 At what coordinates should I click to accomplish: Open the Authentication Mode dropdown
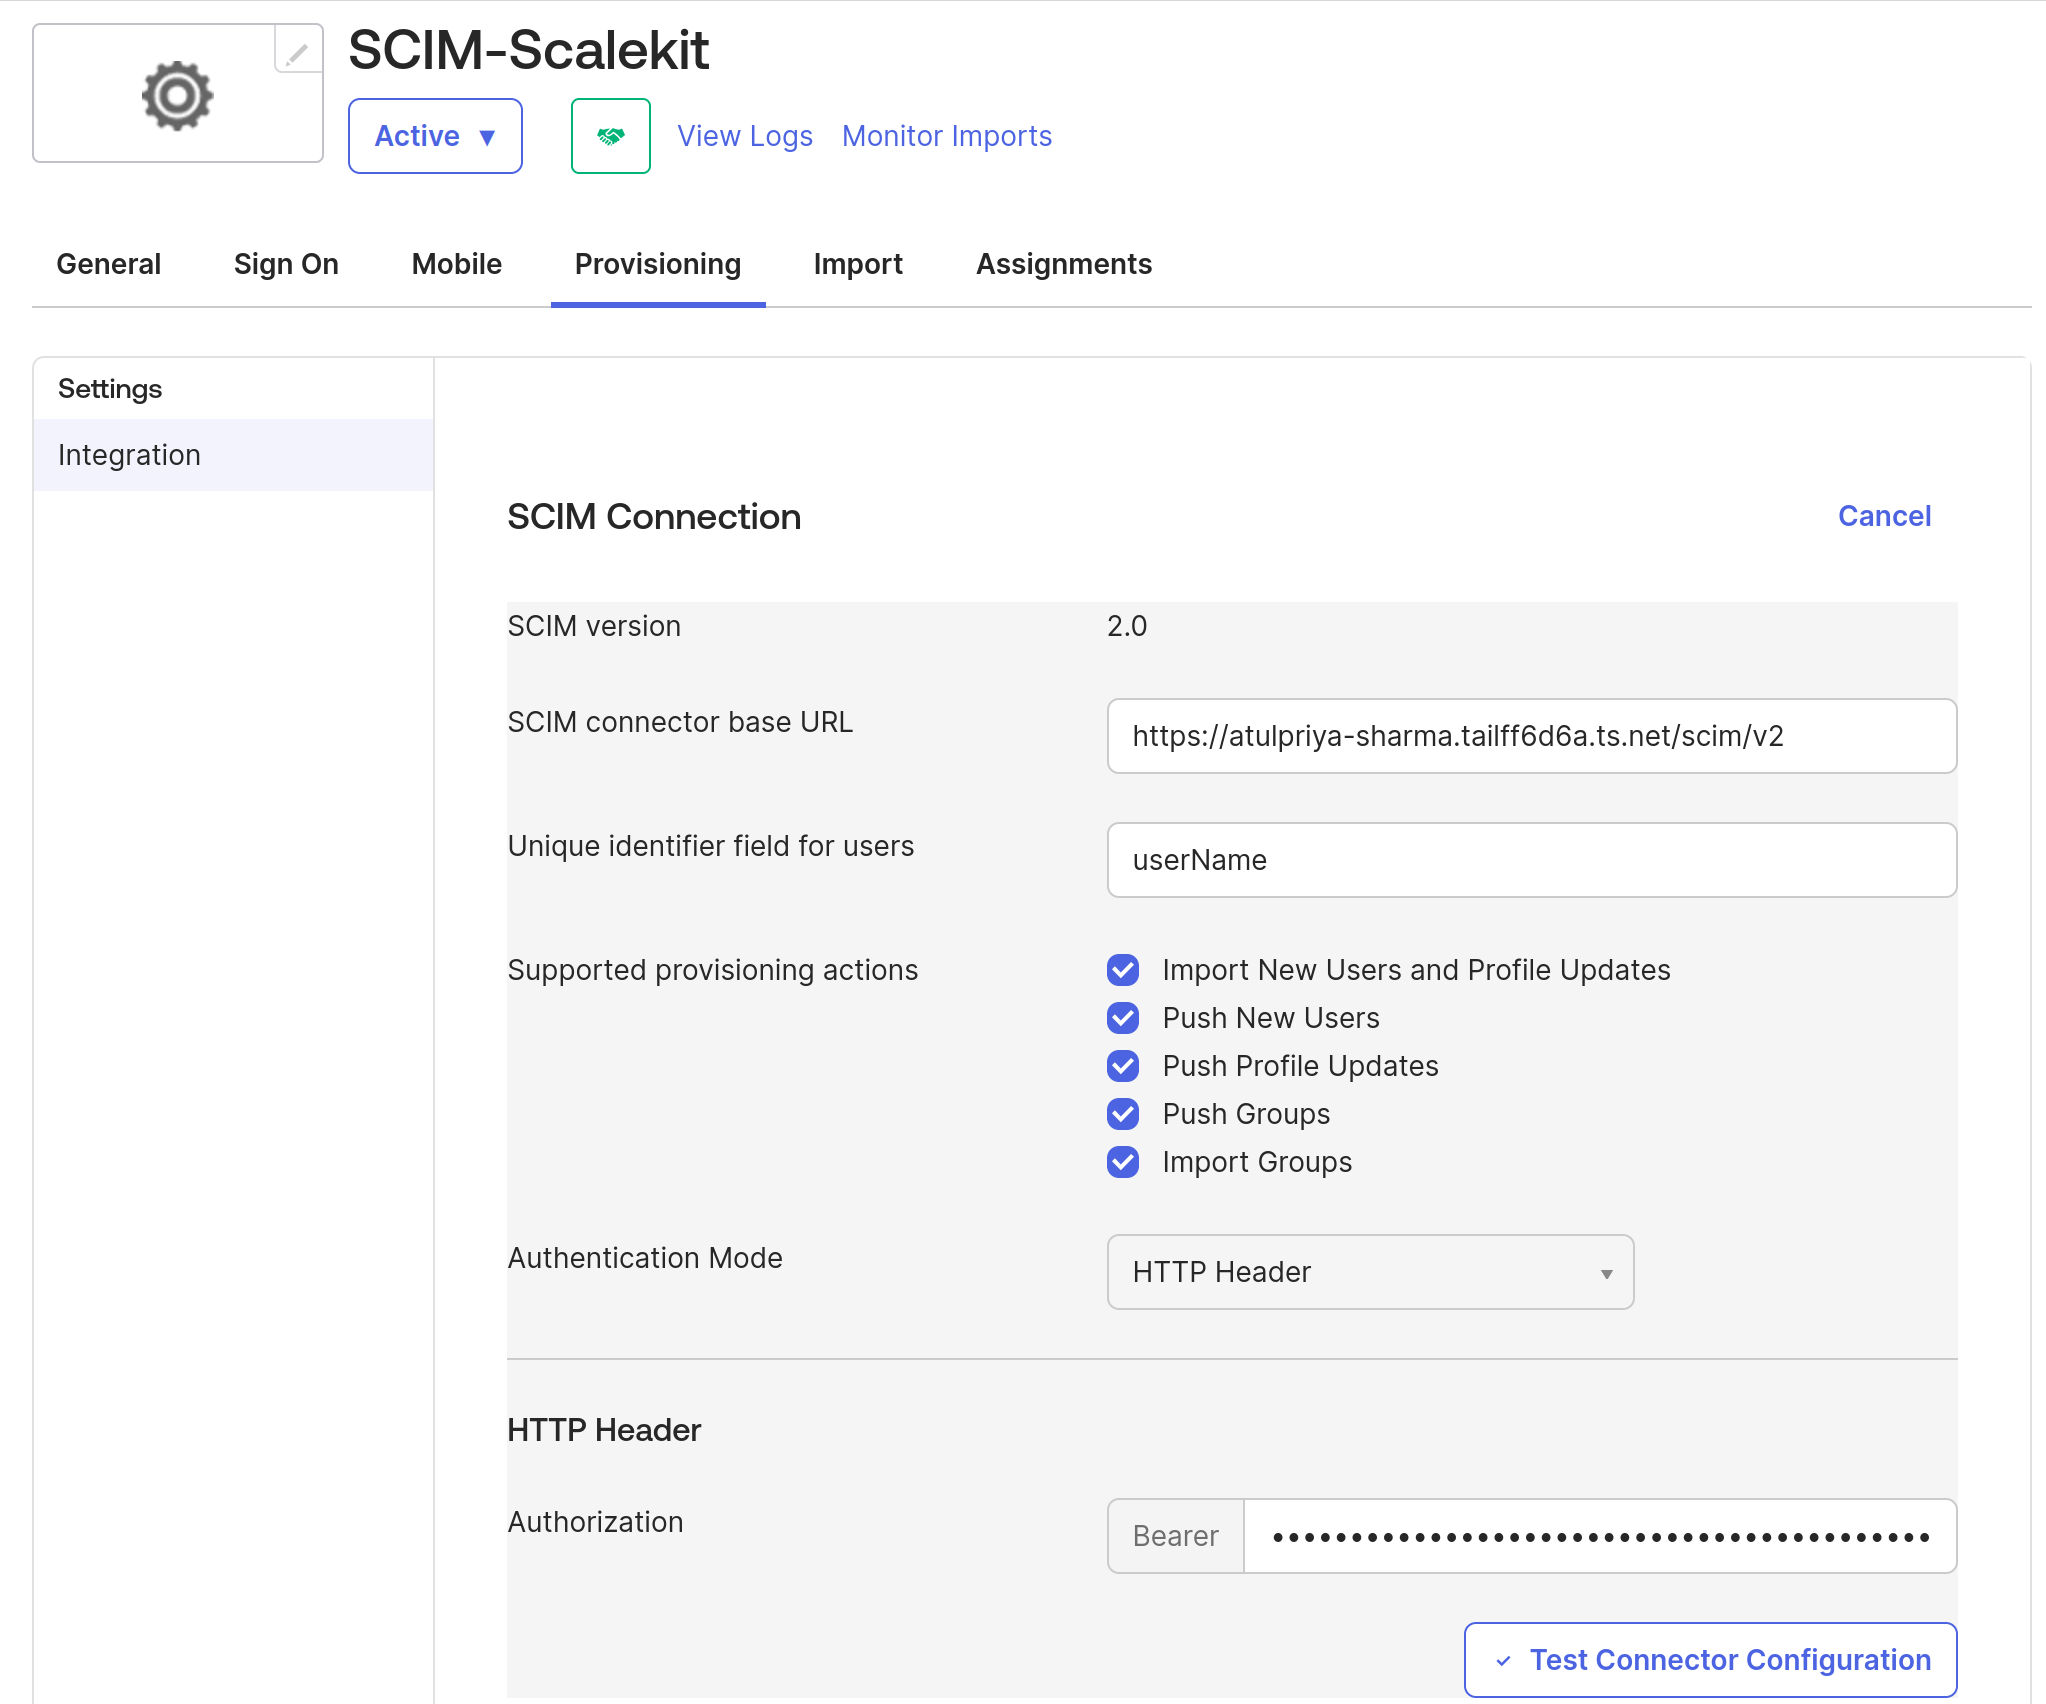tap(1370, 1272)
